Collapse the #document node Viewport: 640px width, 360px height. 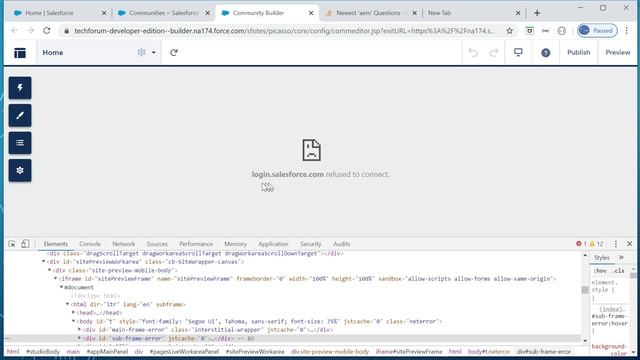[x=61, y=287]
